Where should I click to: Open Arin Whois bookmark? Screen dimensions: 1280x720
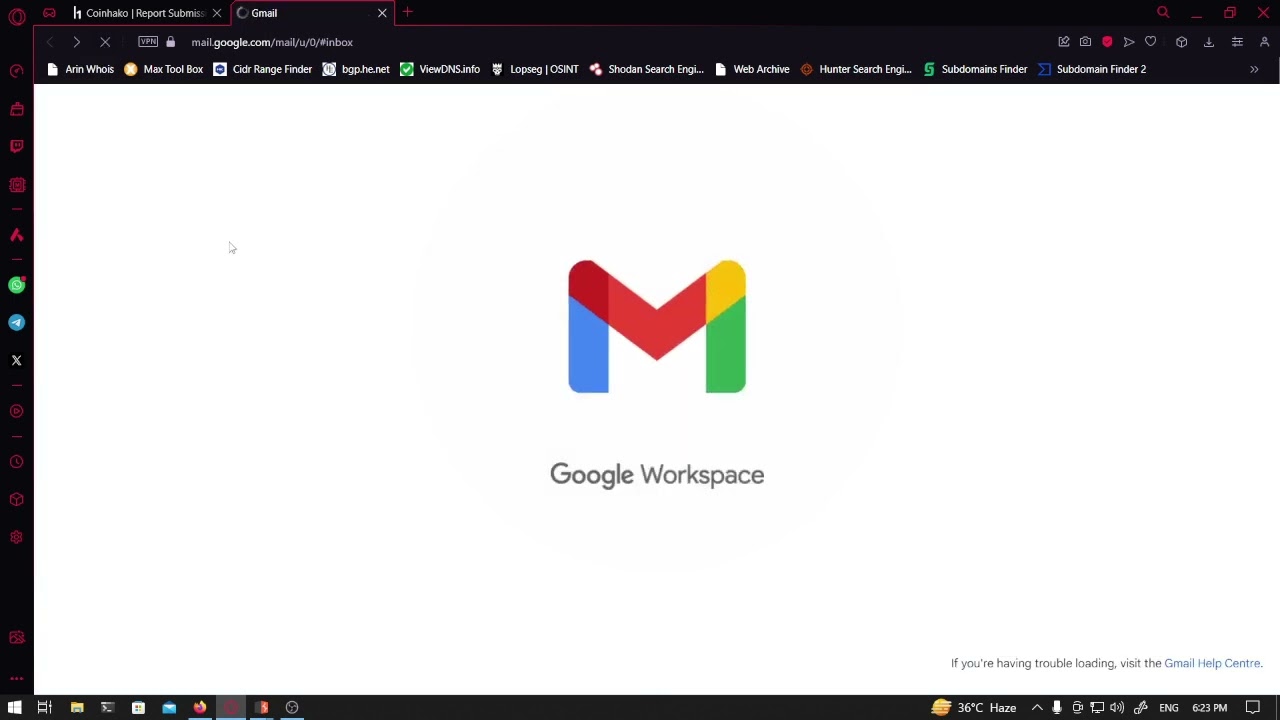click(80, 69)
